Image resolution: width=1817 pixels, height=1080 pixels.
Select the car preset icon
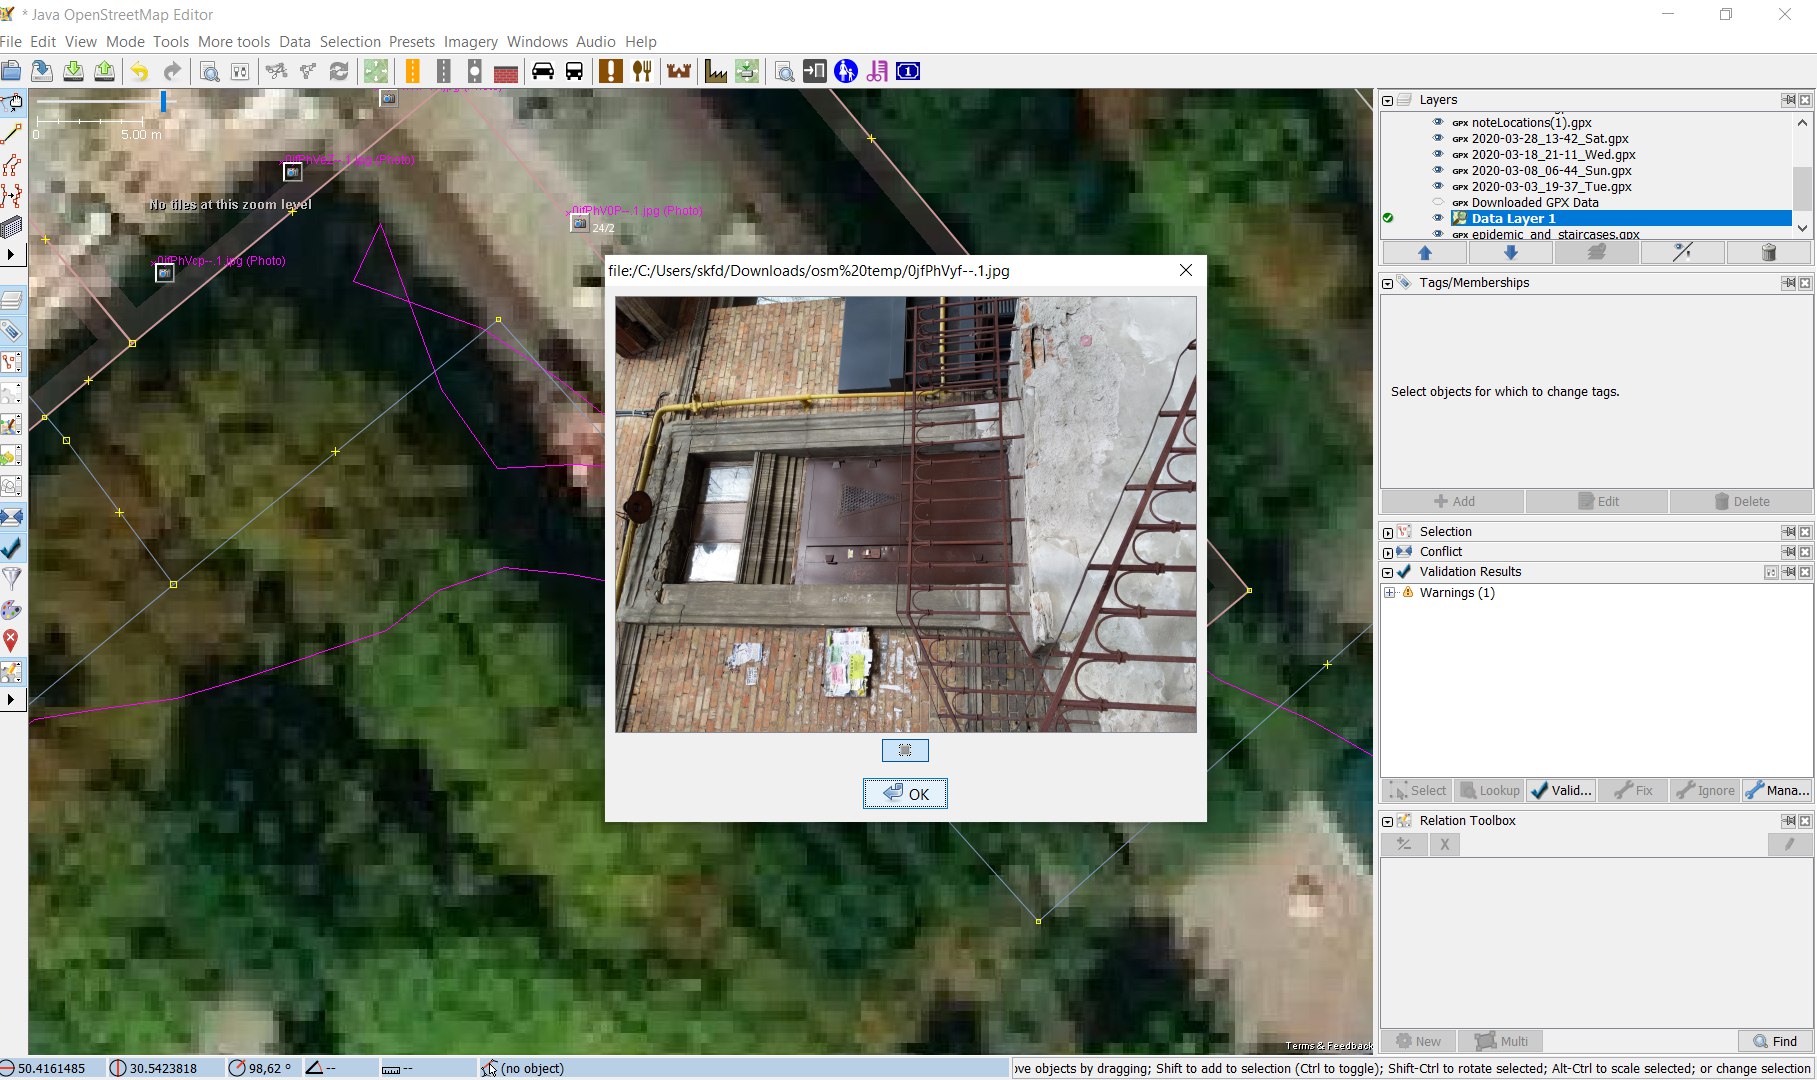pos(543,71)
